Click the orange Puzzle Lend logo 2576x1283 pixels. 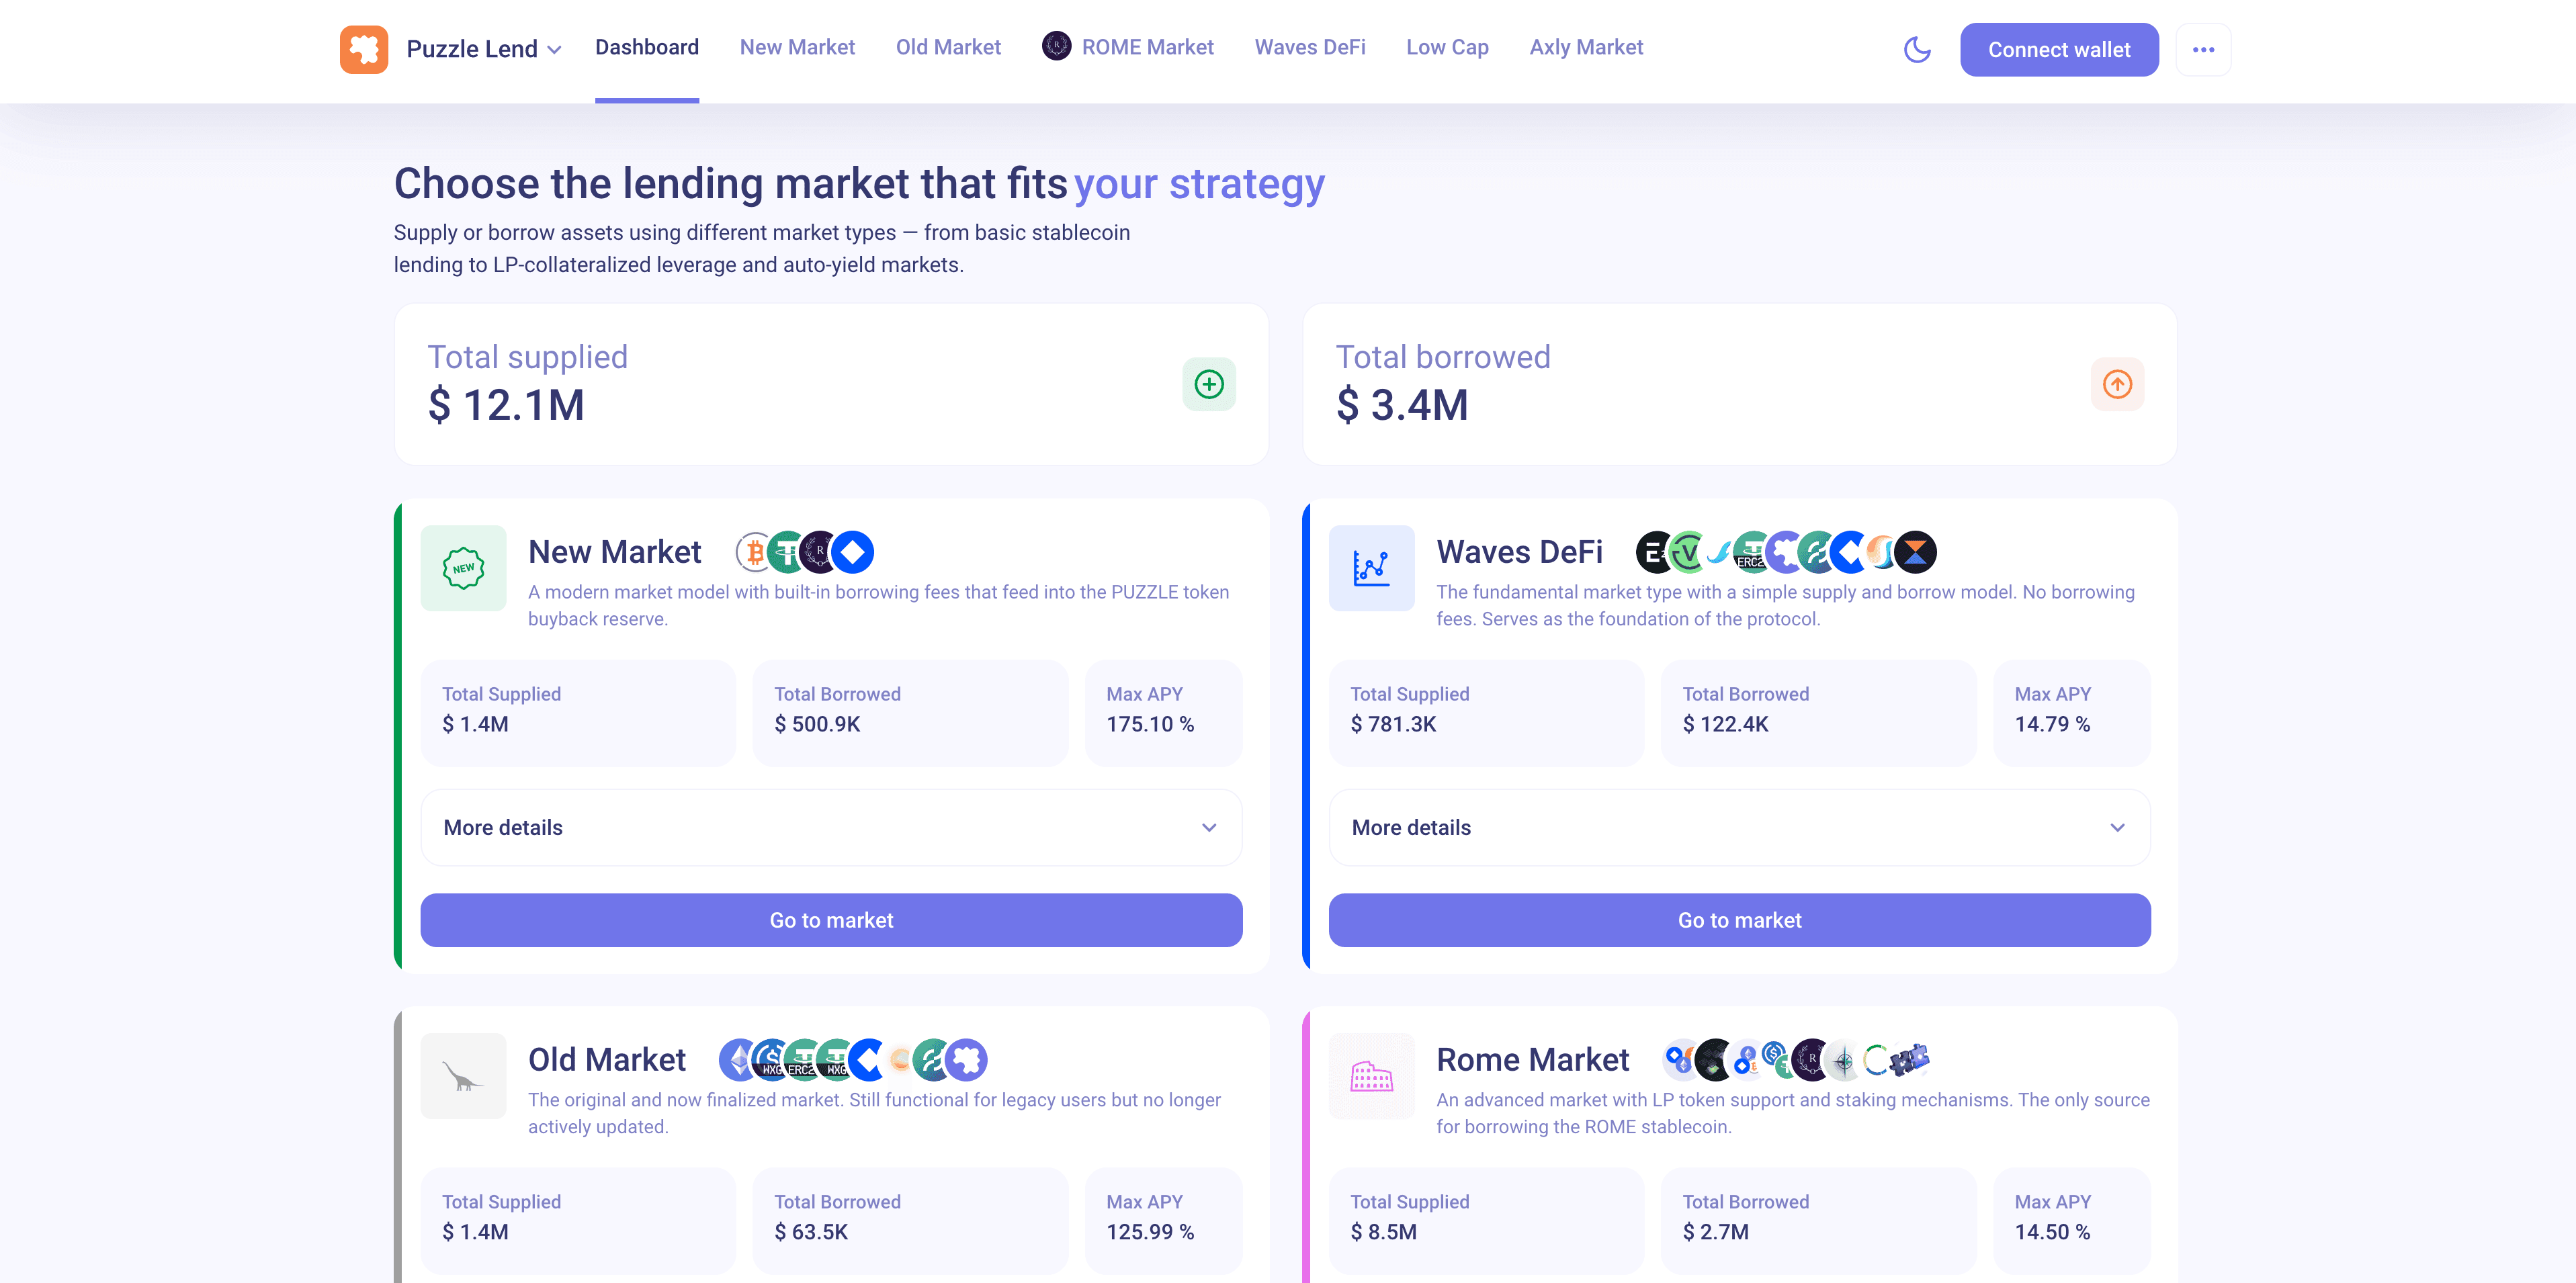[363, 49]
